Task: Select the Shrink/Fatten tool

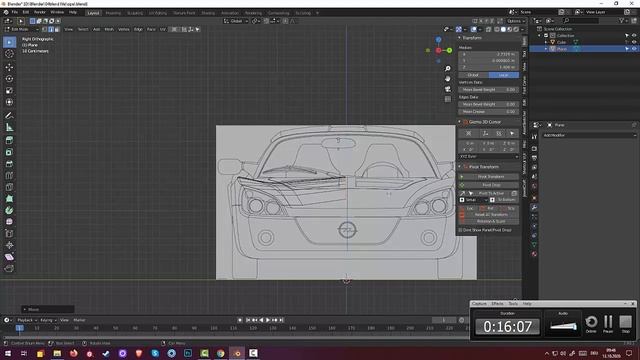Action: pyautogui.click(x=9, y=245)
